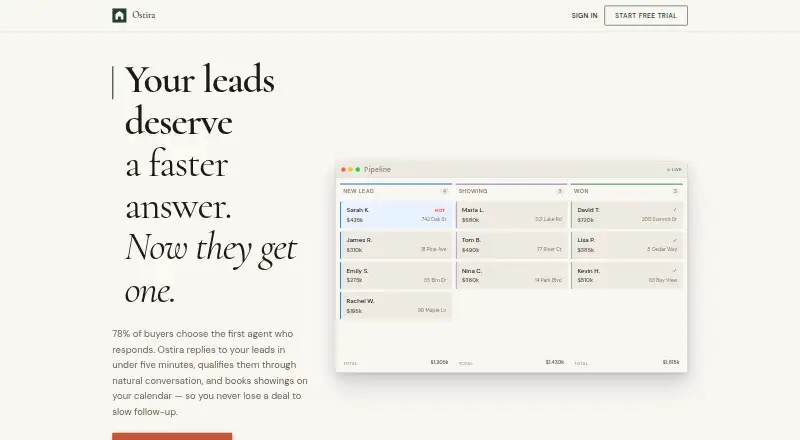Open the James R. lead card
The width and height of the screenshot is (800, 440).
click(396, 245)
